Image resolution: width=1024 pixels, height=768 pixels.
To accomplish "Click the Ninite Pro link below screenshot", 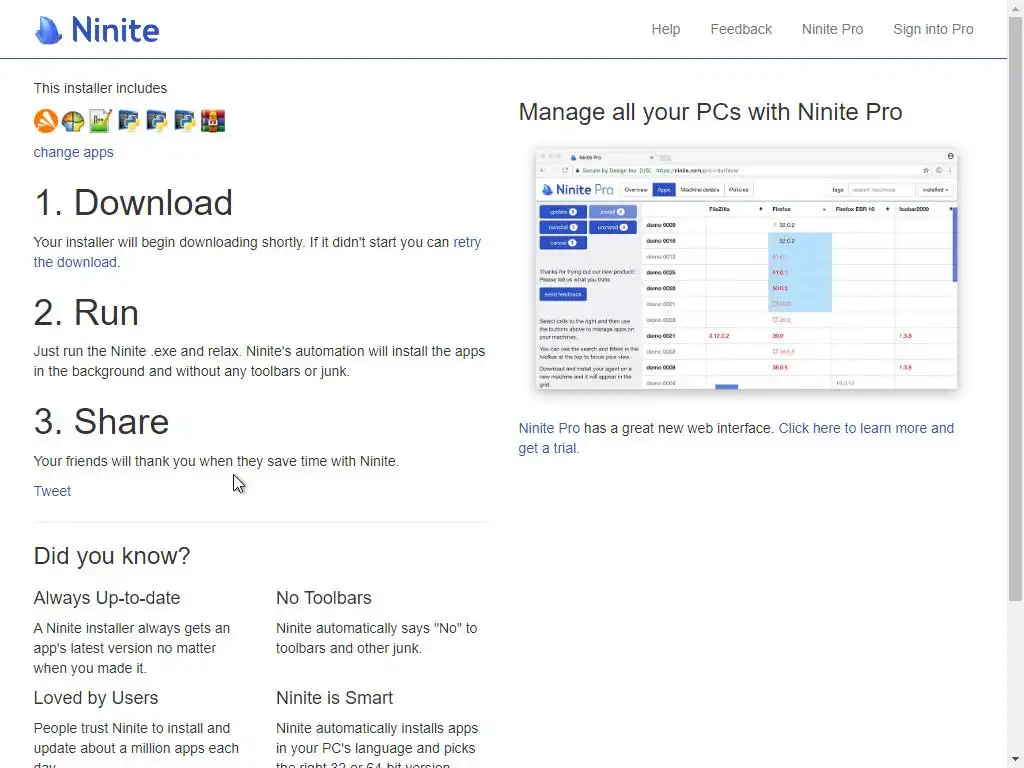I will tap(549, 428).
